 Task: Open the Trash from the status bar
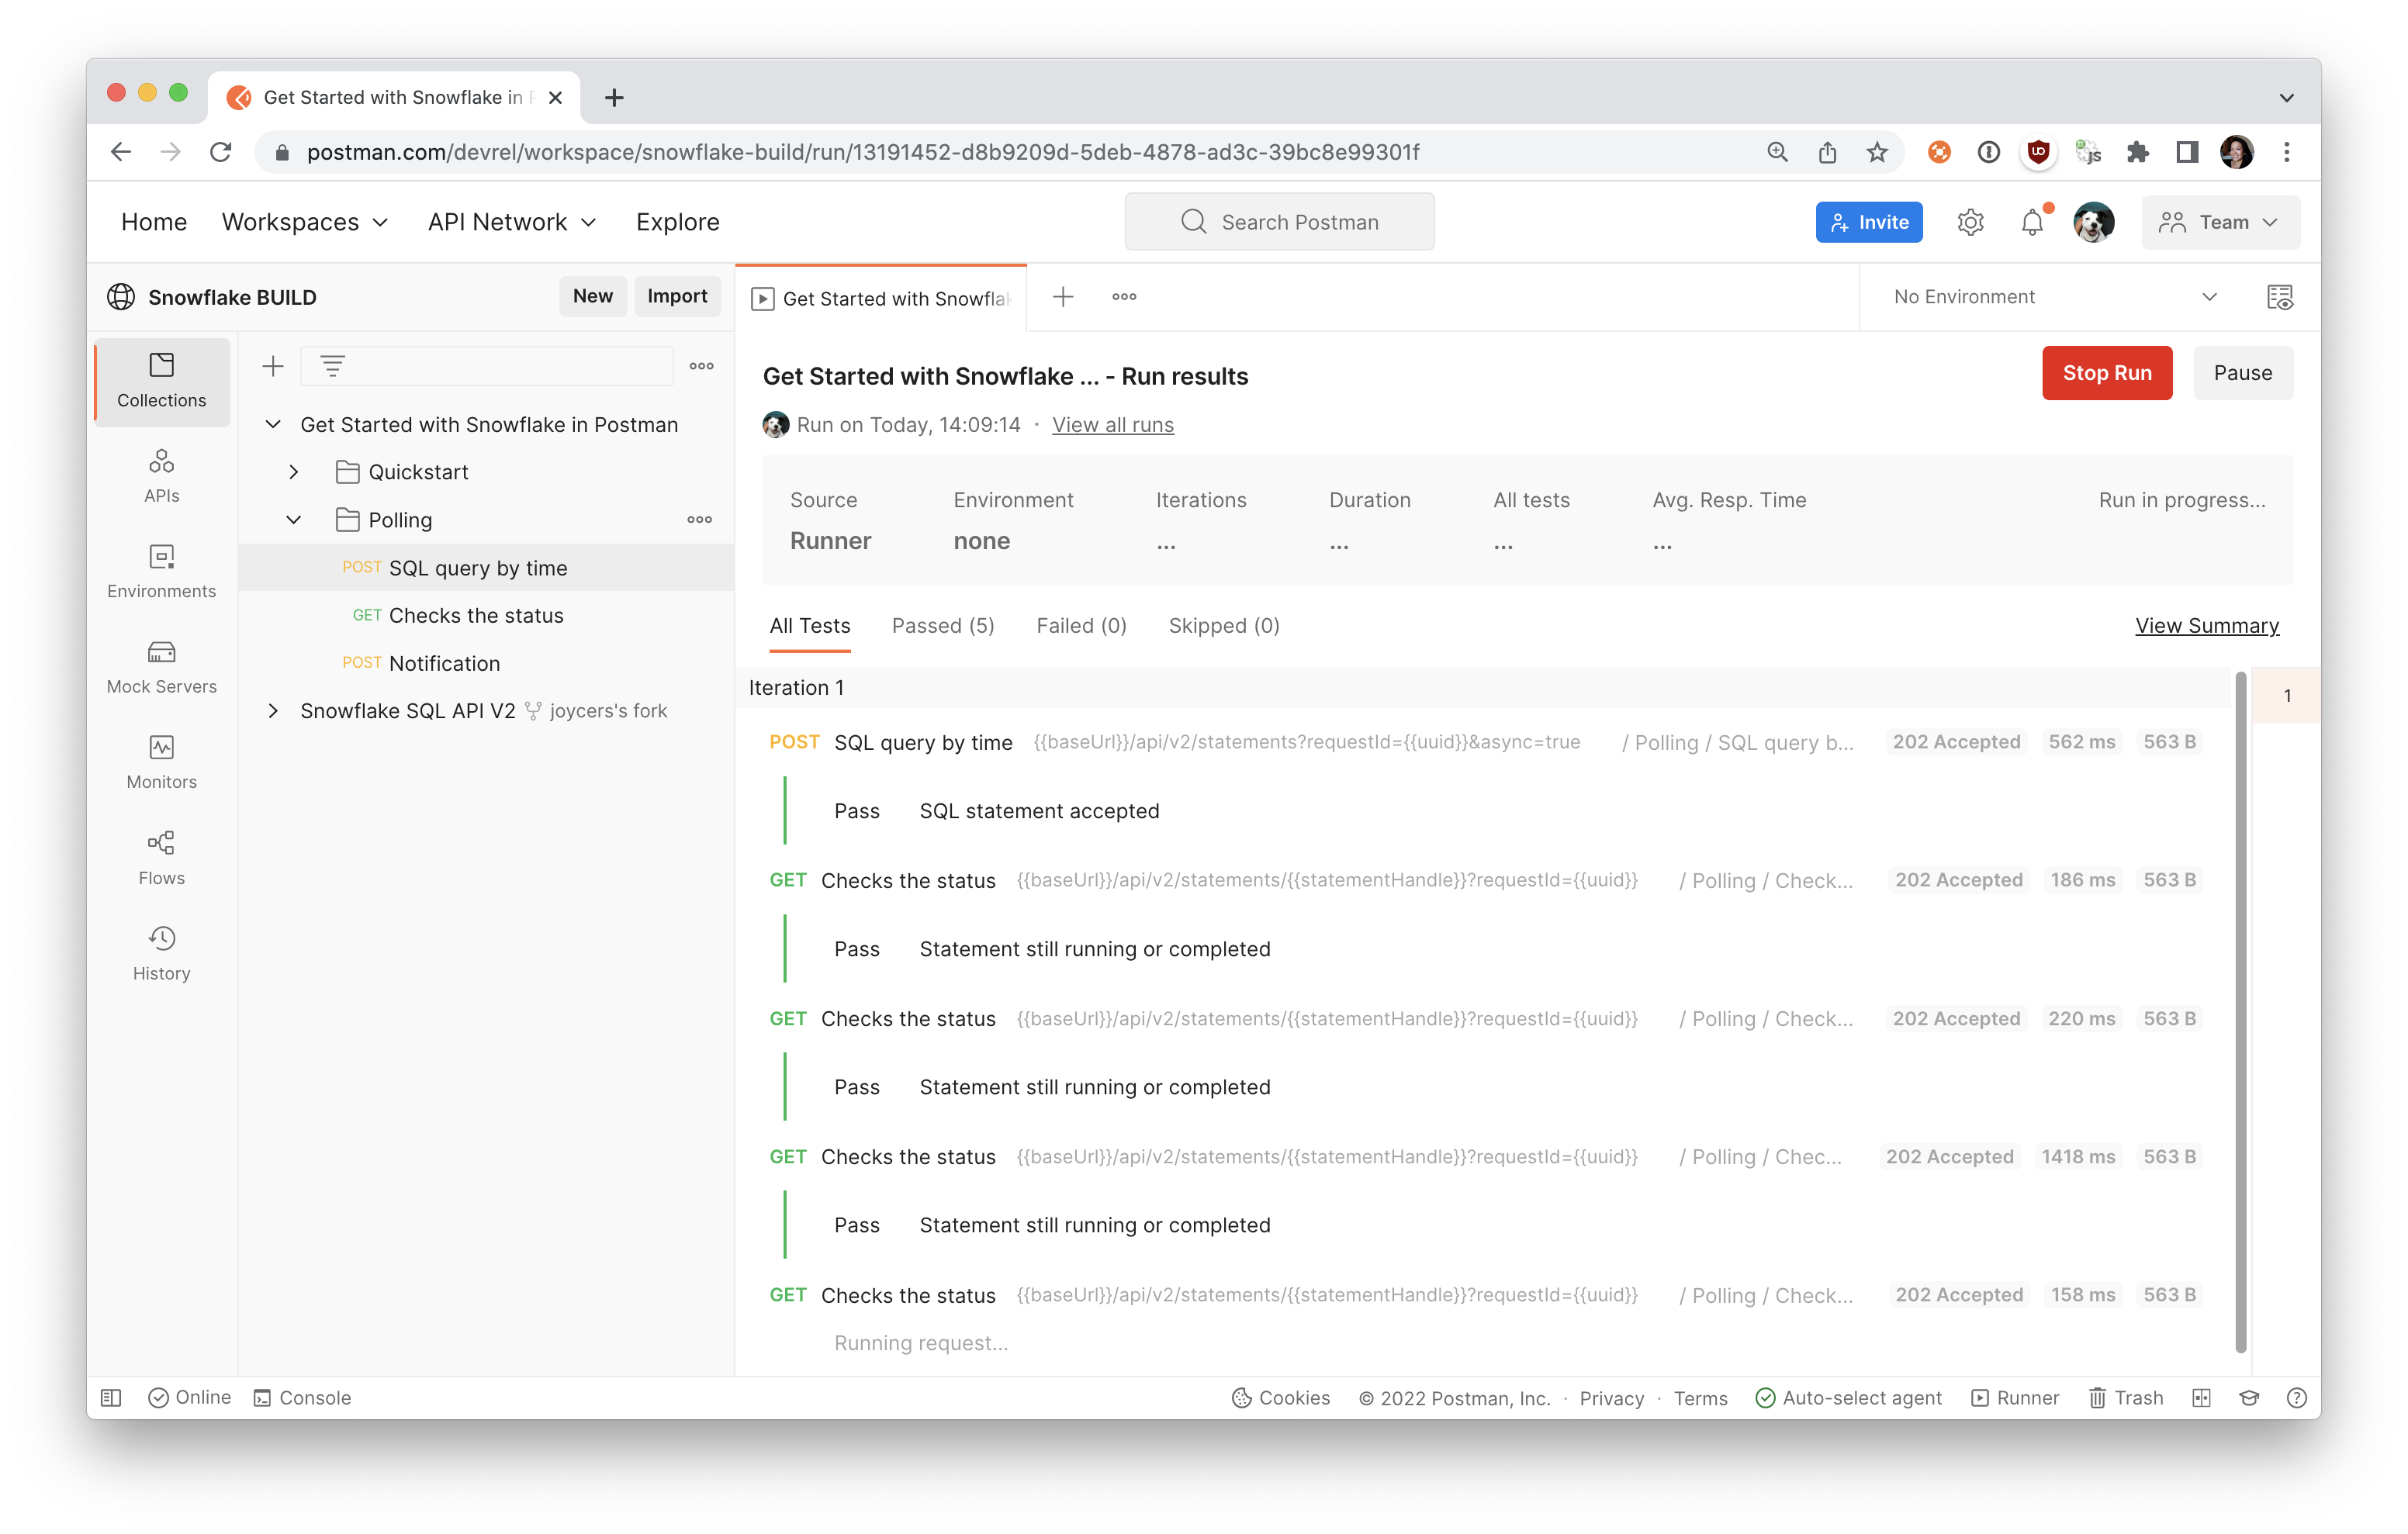pyautogui.click(x=2126, y=1397)
